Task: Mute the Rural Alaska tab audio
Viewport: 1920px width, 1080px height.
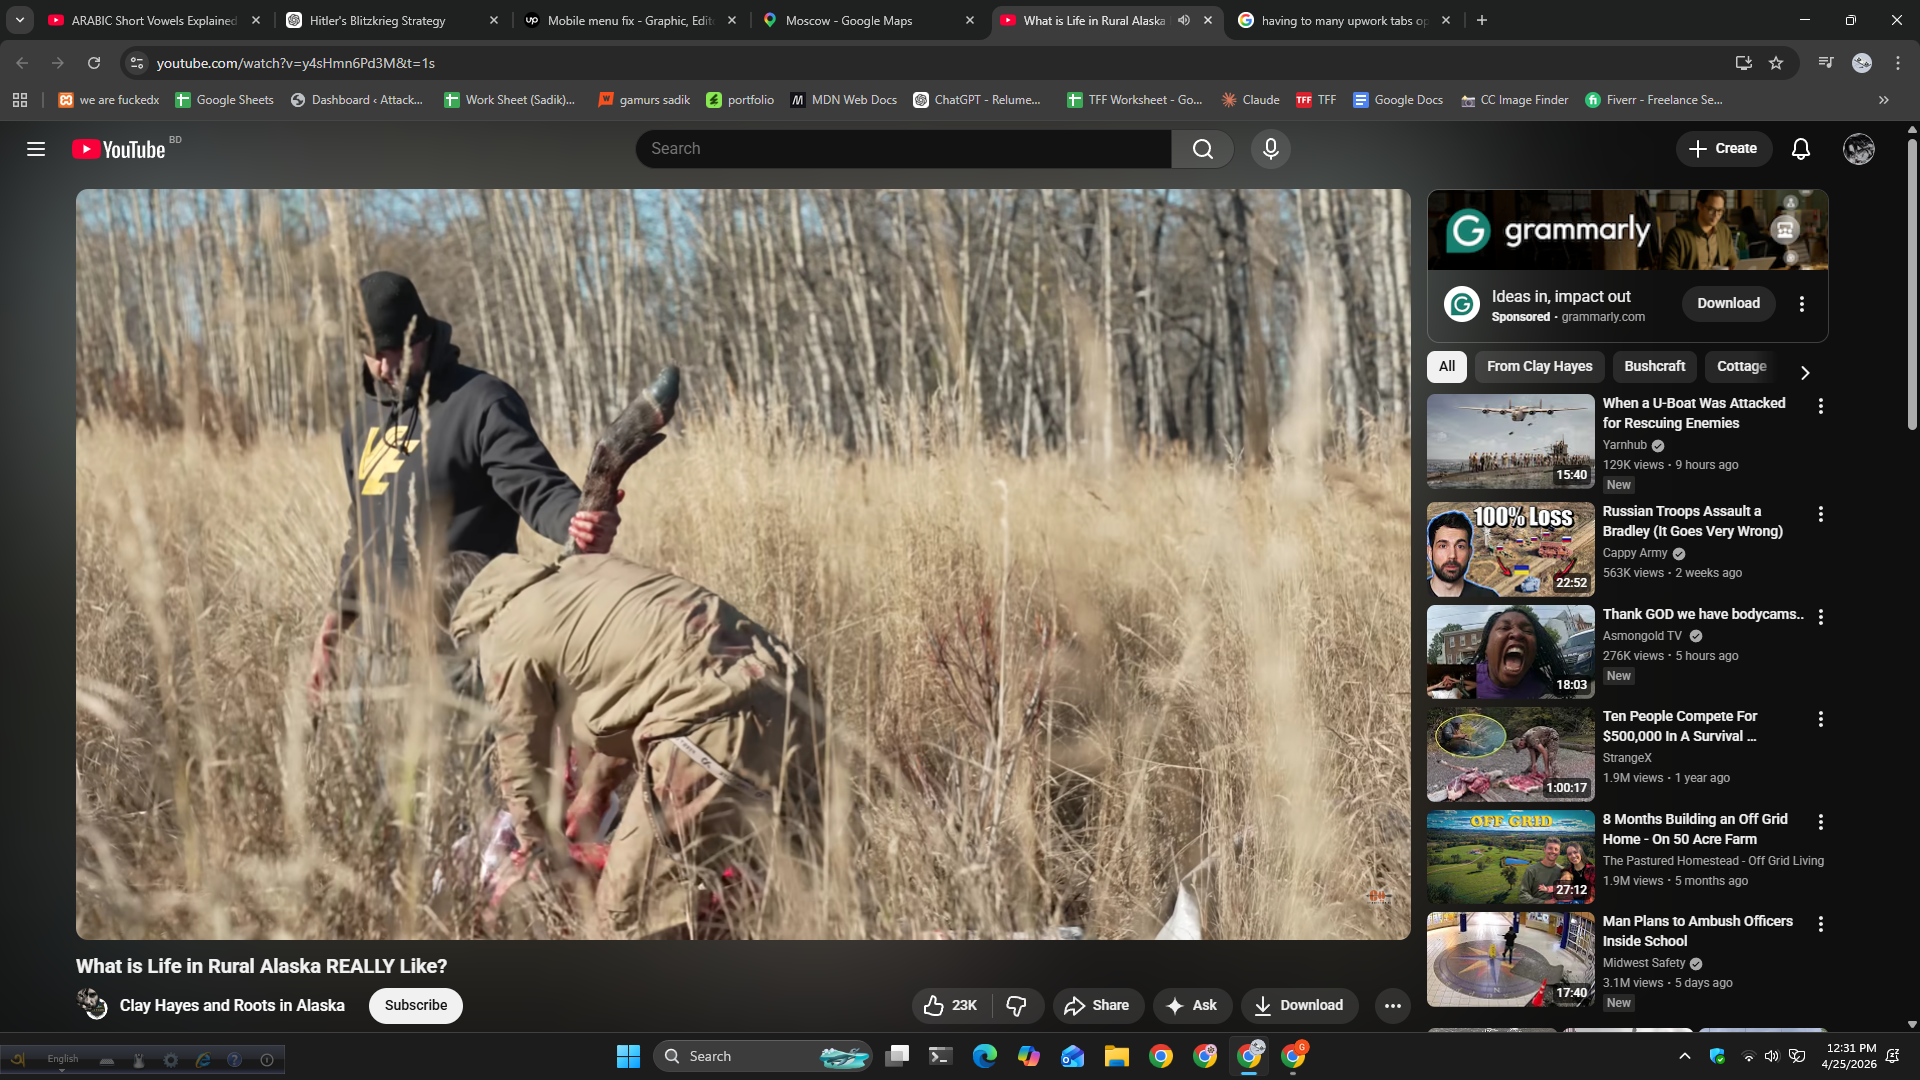Action: pos(1184,20)
